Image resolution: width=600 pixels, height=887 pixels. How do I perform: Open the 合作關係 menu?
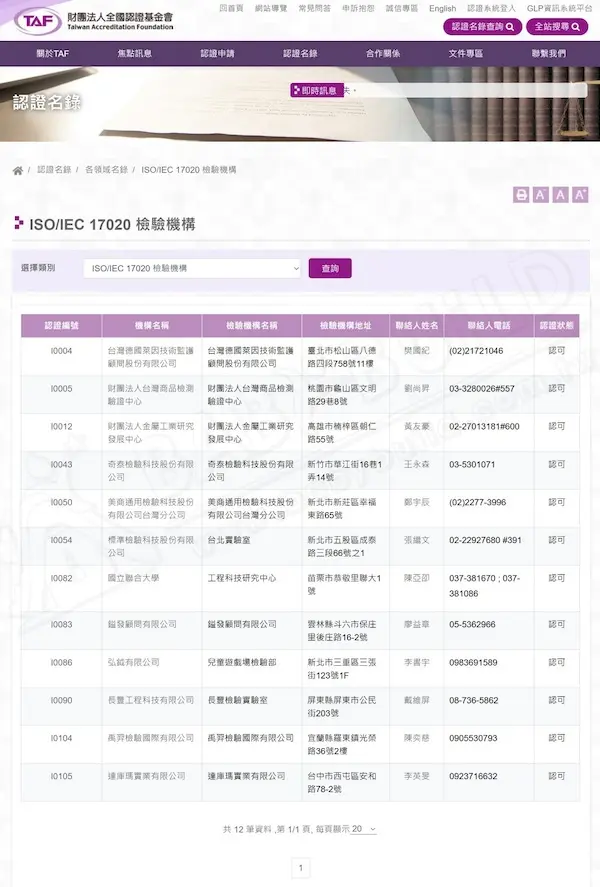click(x=383, y=54)
